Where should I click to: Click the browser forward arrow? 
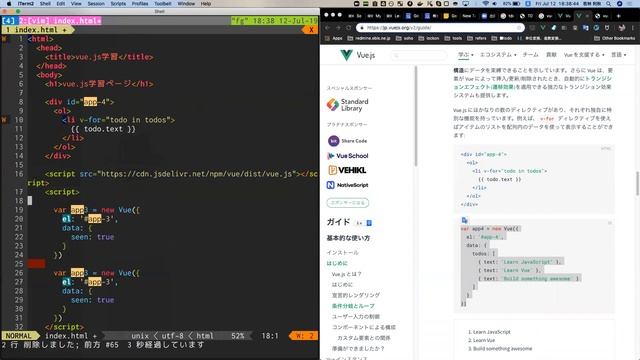[338, 28]
